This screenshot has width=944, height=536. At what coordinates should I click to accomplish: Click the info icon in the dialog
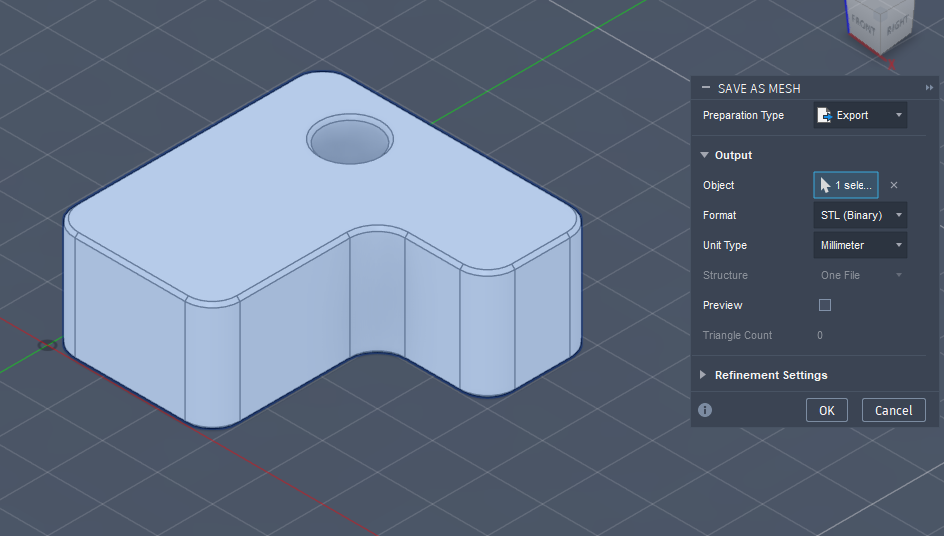705,410
